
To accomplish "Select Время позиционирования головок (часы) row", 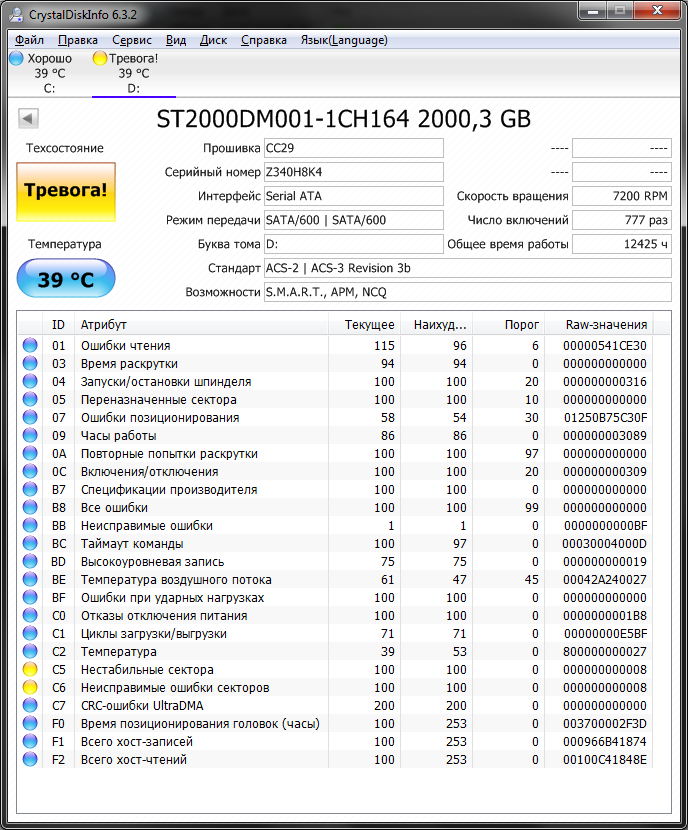I will click(x=336, y=723).
